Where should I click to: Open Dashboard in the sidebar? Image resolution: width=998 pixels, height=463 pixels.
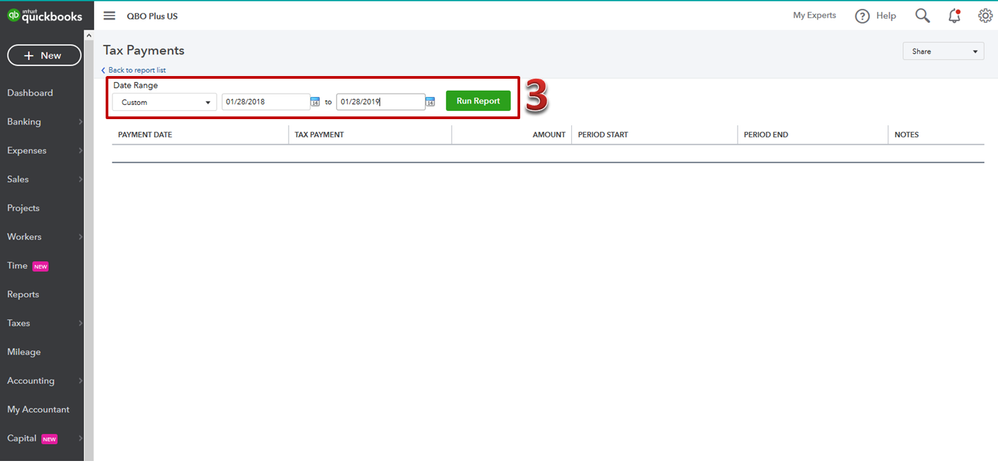30,93
